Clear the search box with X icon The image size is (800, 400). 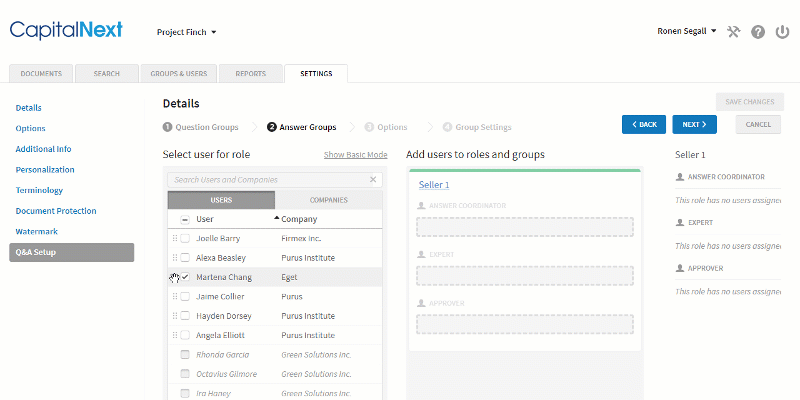point(373,180)
